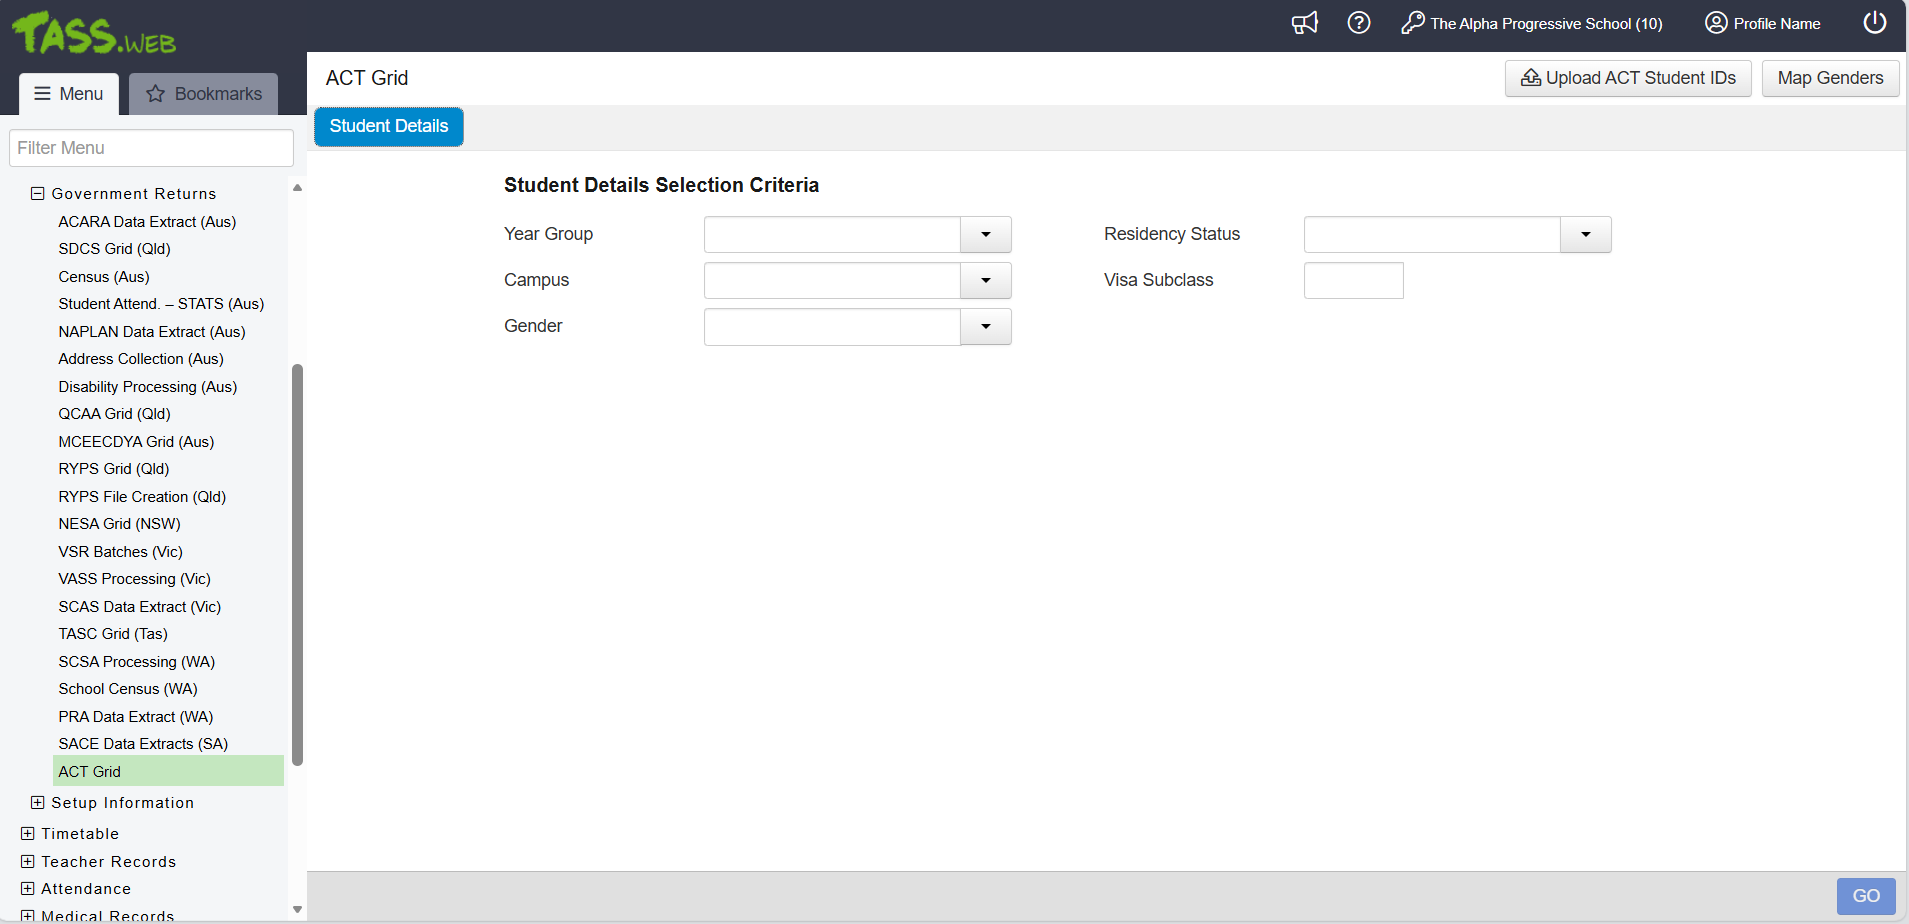Expand the Timetable menu section

[x=28, y=834]
